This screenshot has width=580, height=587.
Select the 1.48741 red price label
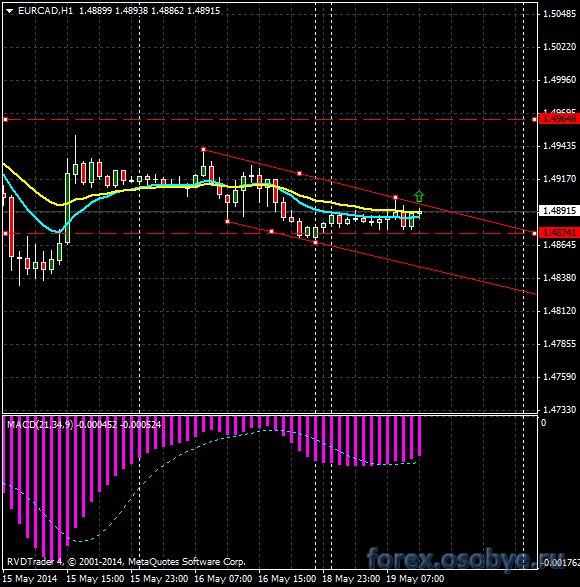(559, 233)
